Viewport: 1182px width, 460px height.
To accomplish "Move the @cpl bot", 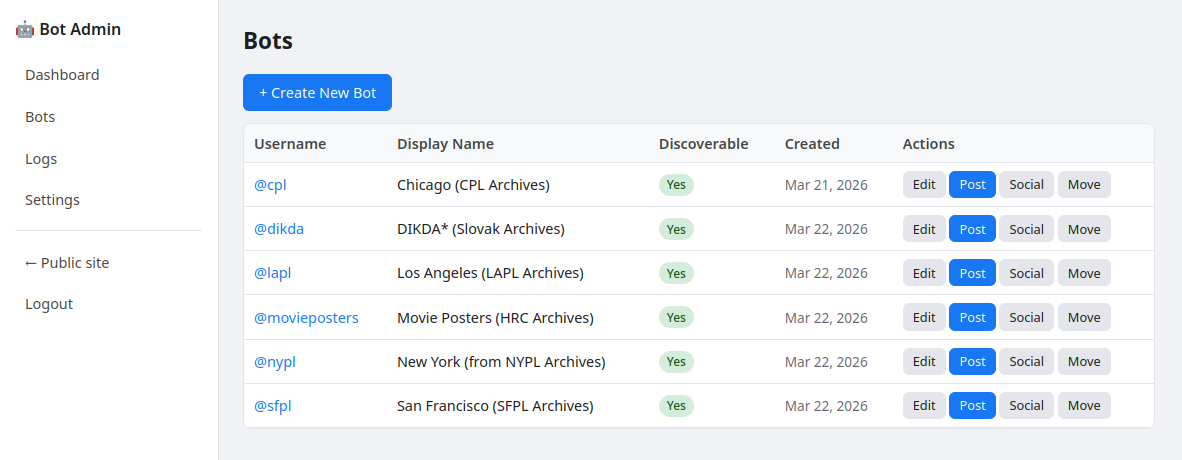I will pos(1084,185).
